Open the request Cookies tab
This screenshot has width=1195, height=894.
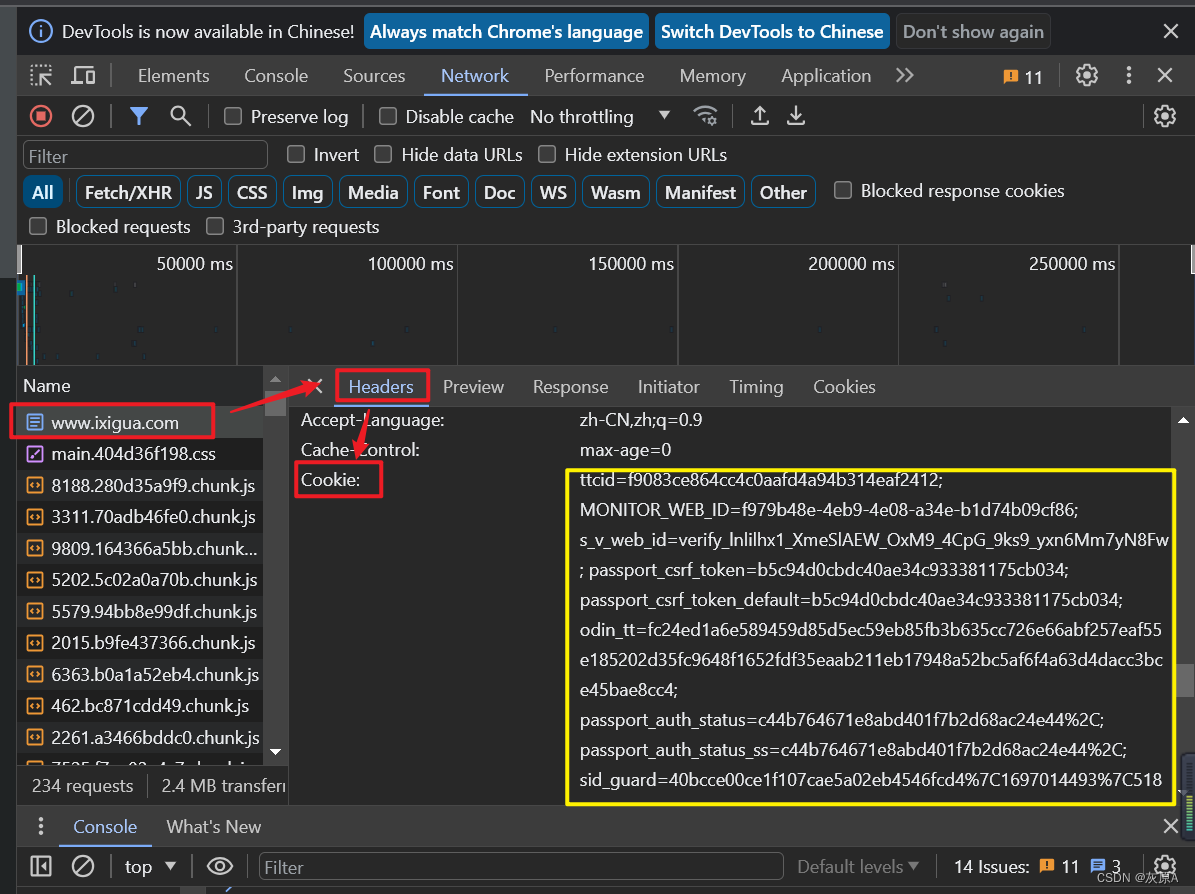pos(844,386)
